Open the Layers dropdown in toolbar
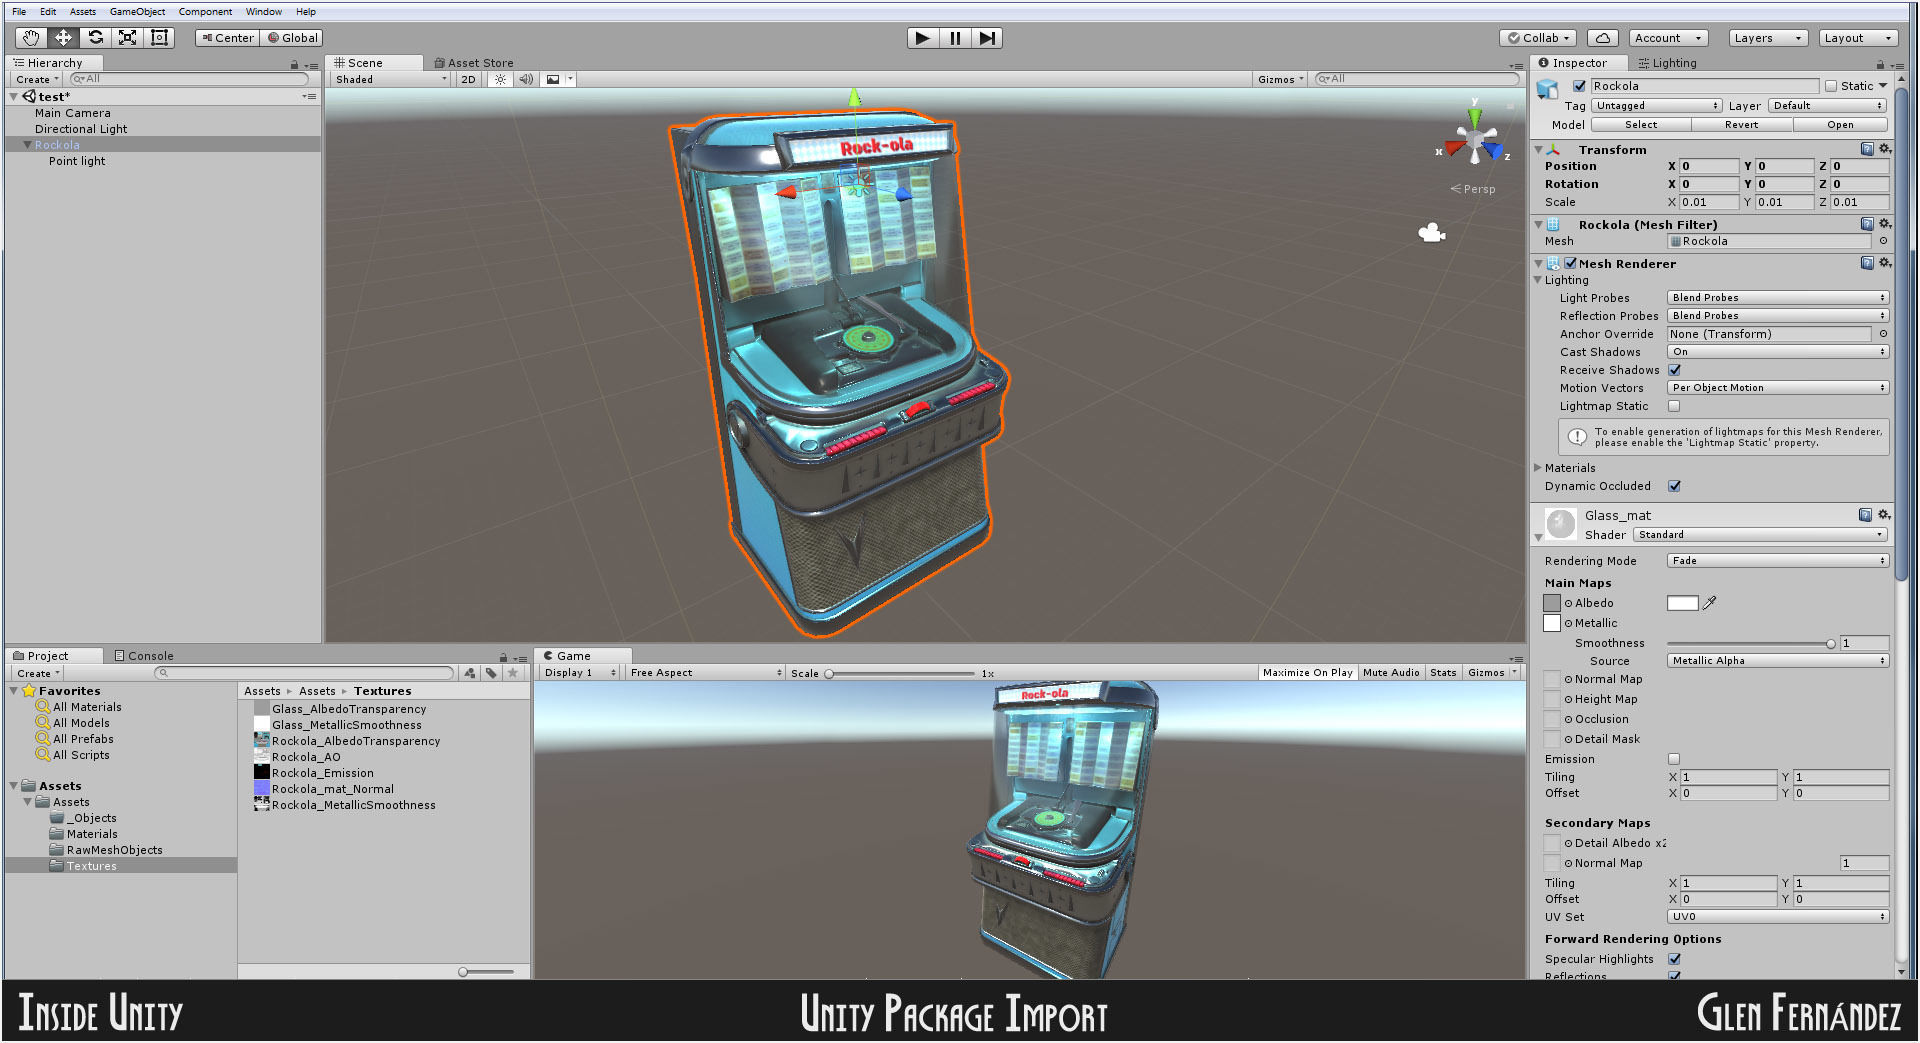Image resolution: width=1920 pixels, height=1043 pixels. tap(1767, 38)
